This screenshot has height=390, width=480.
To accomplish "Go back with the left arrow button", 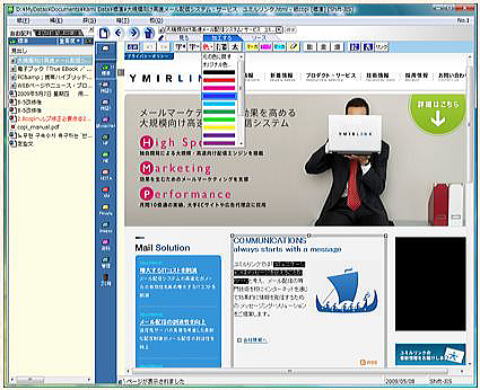I will pyautogui.click(x=119, y=33).
